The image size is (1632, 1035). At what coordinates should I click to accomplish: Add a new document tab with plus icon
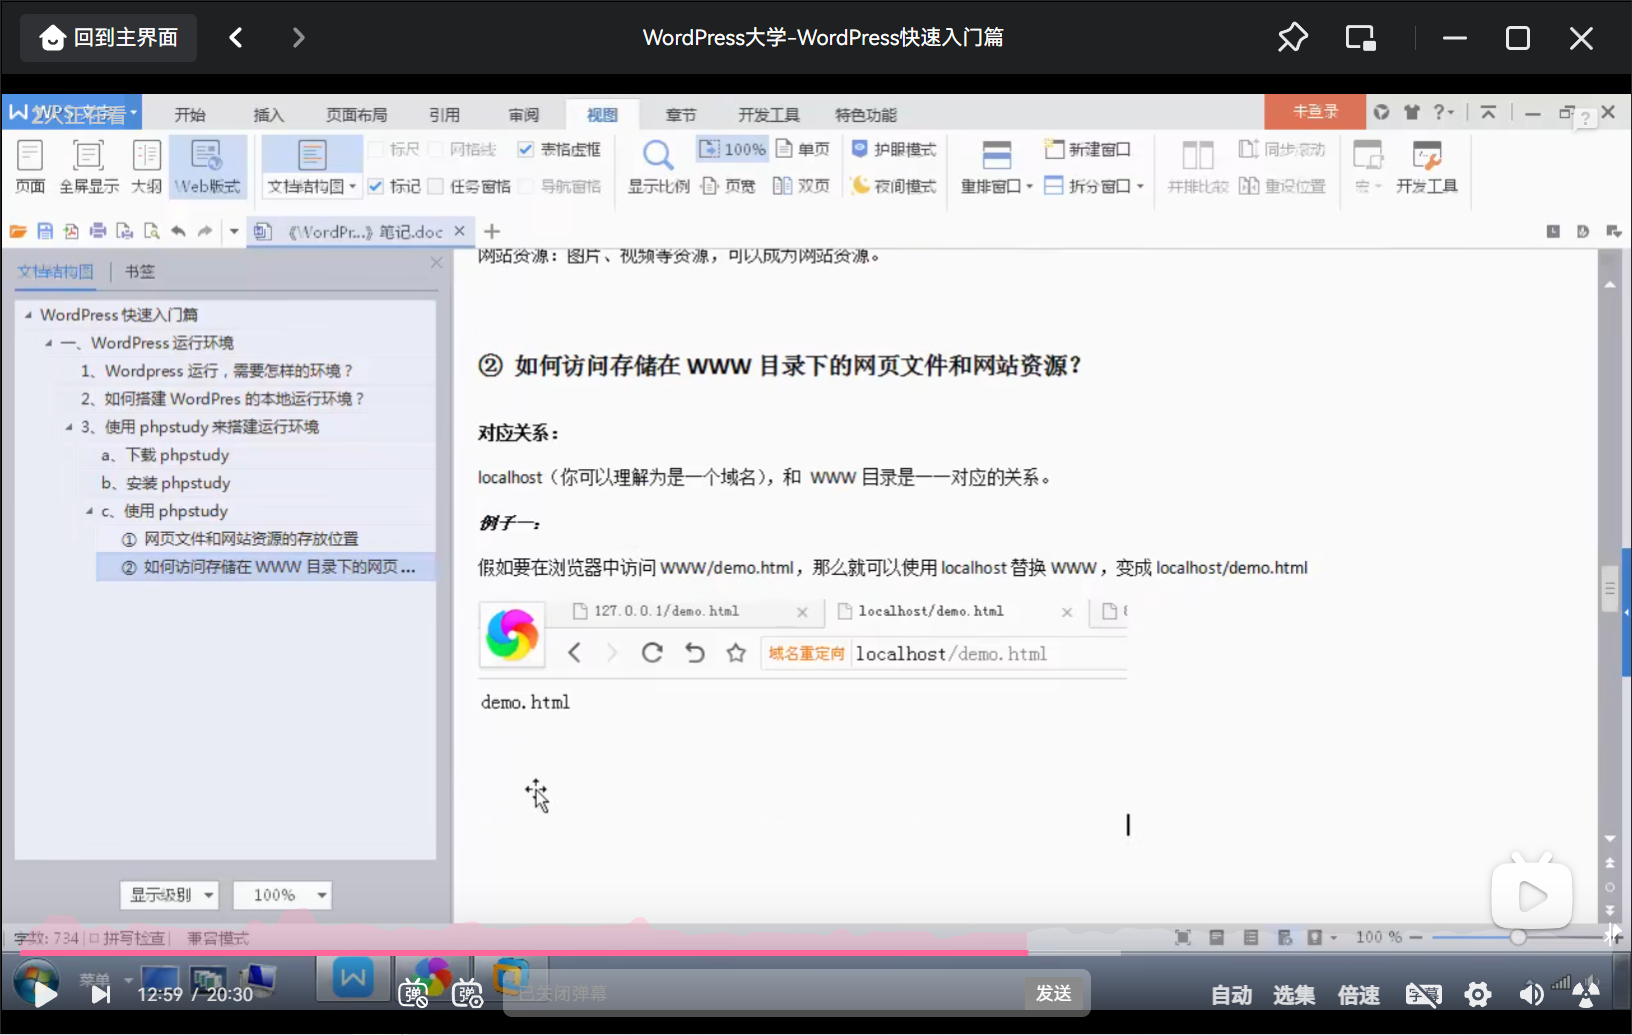click(492, 231)
